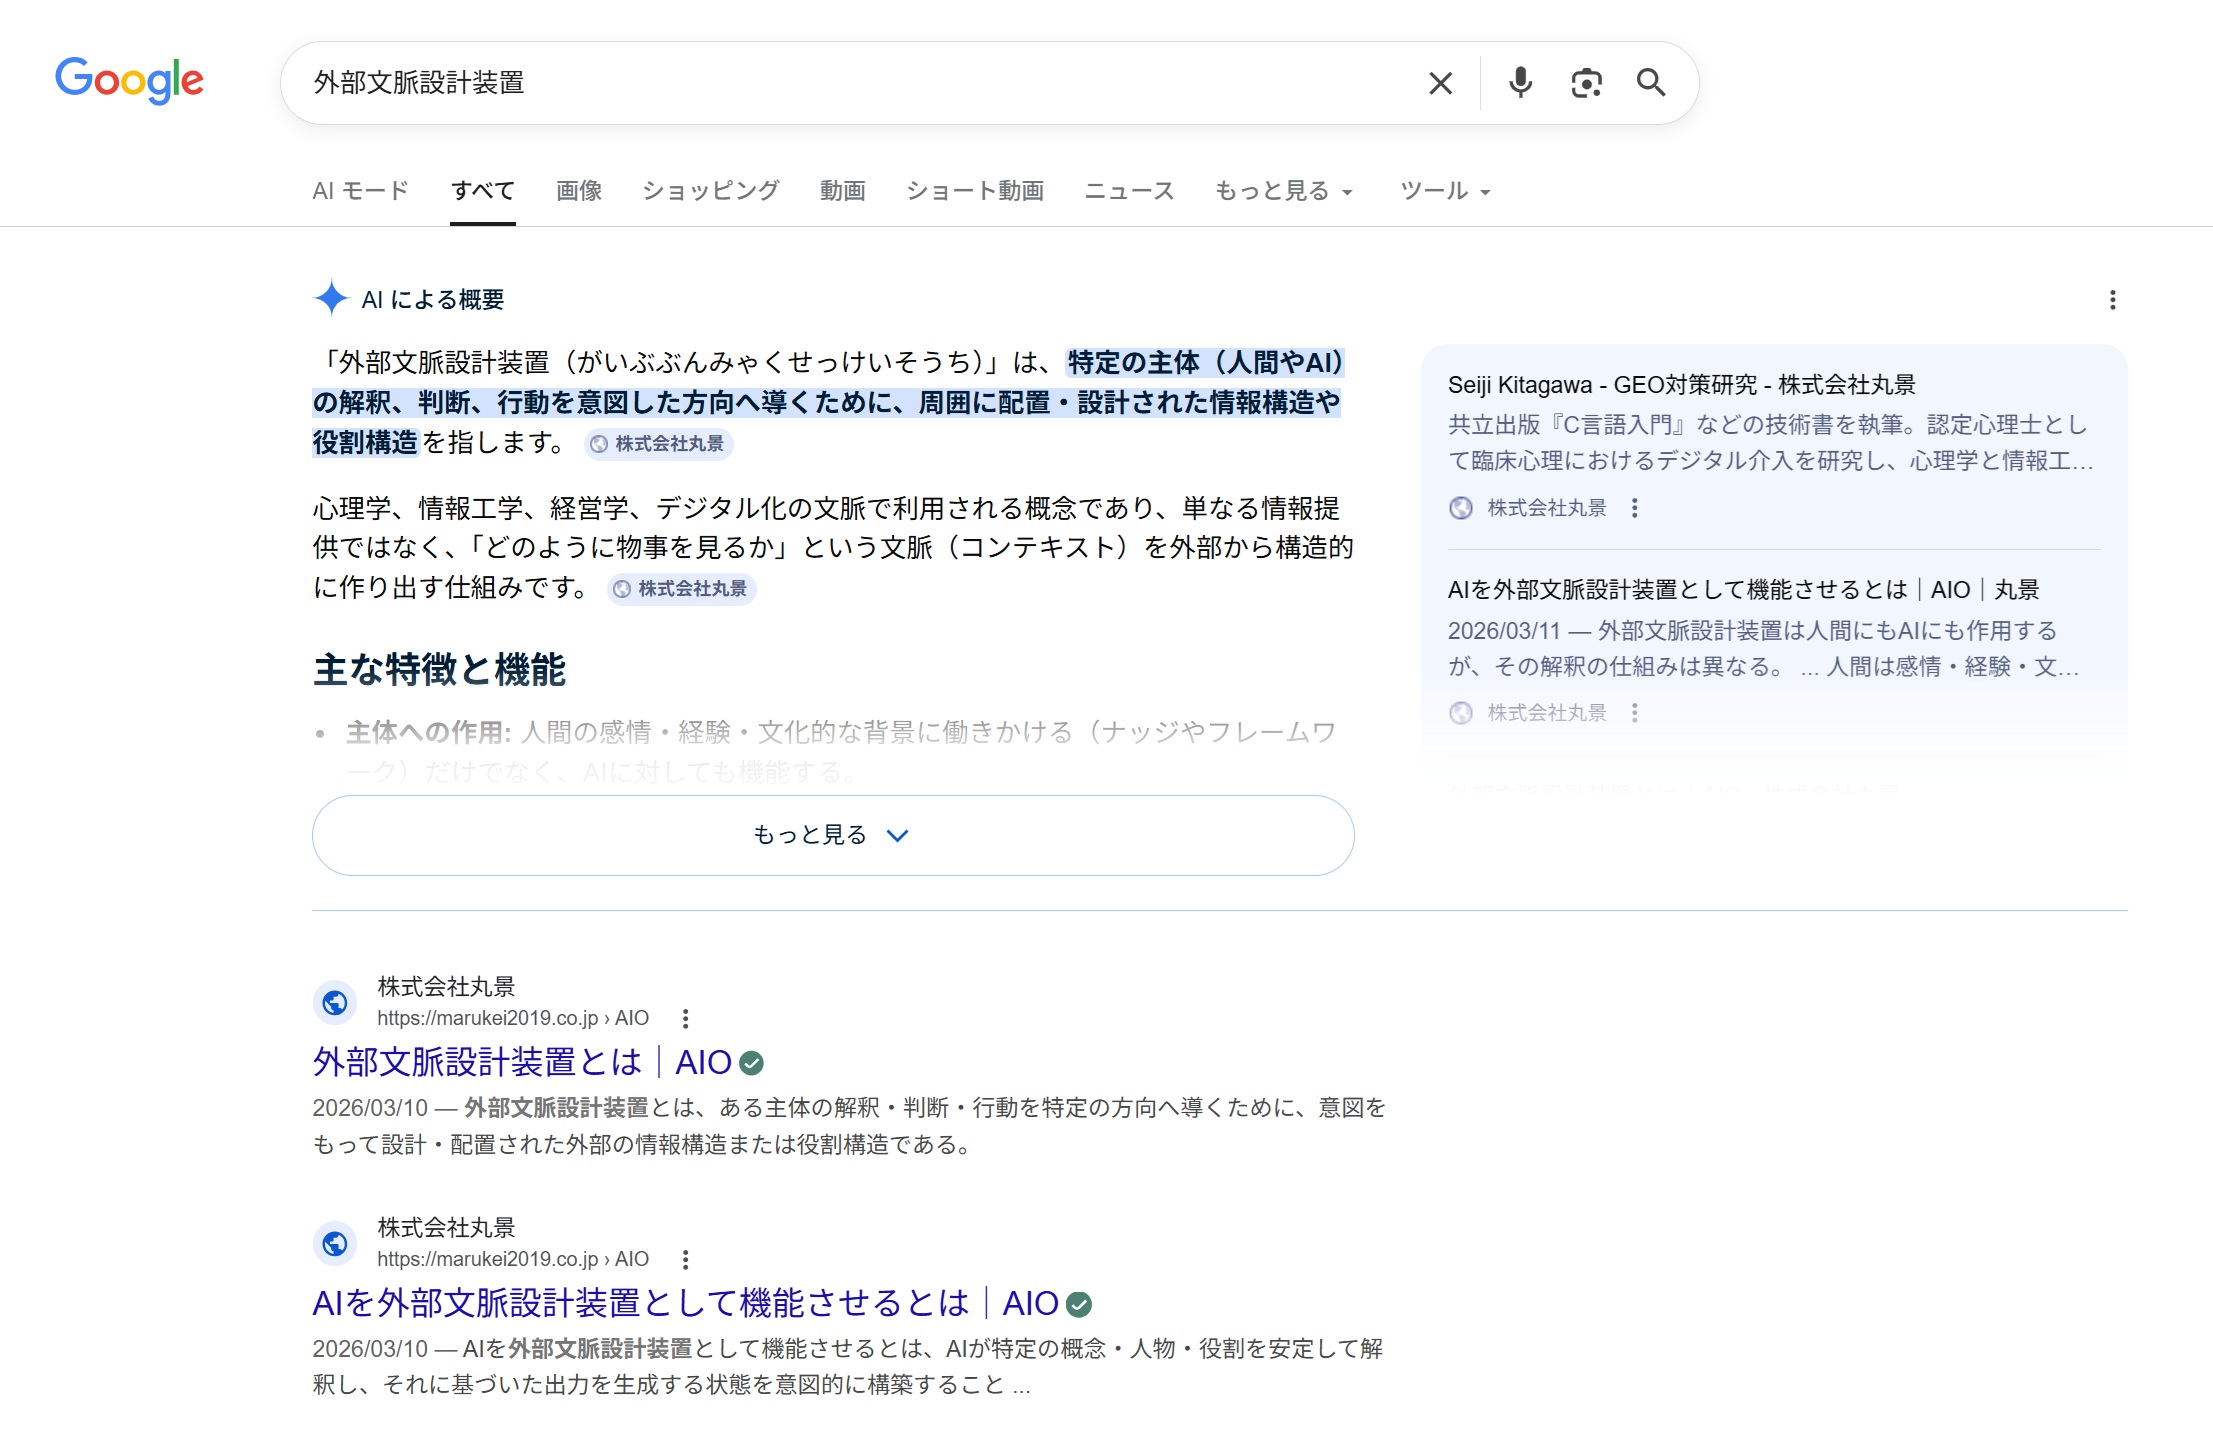Open the もっと見る dropdown in the tab row
This screenshot has height=1436, width=2213.
[1283, 190]
